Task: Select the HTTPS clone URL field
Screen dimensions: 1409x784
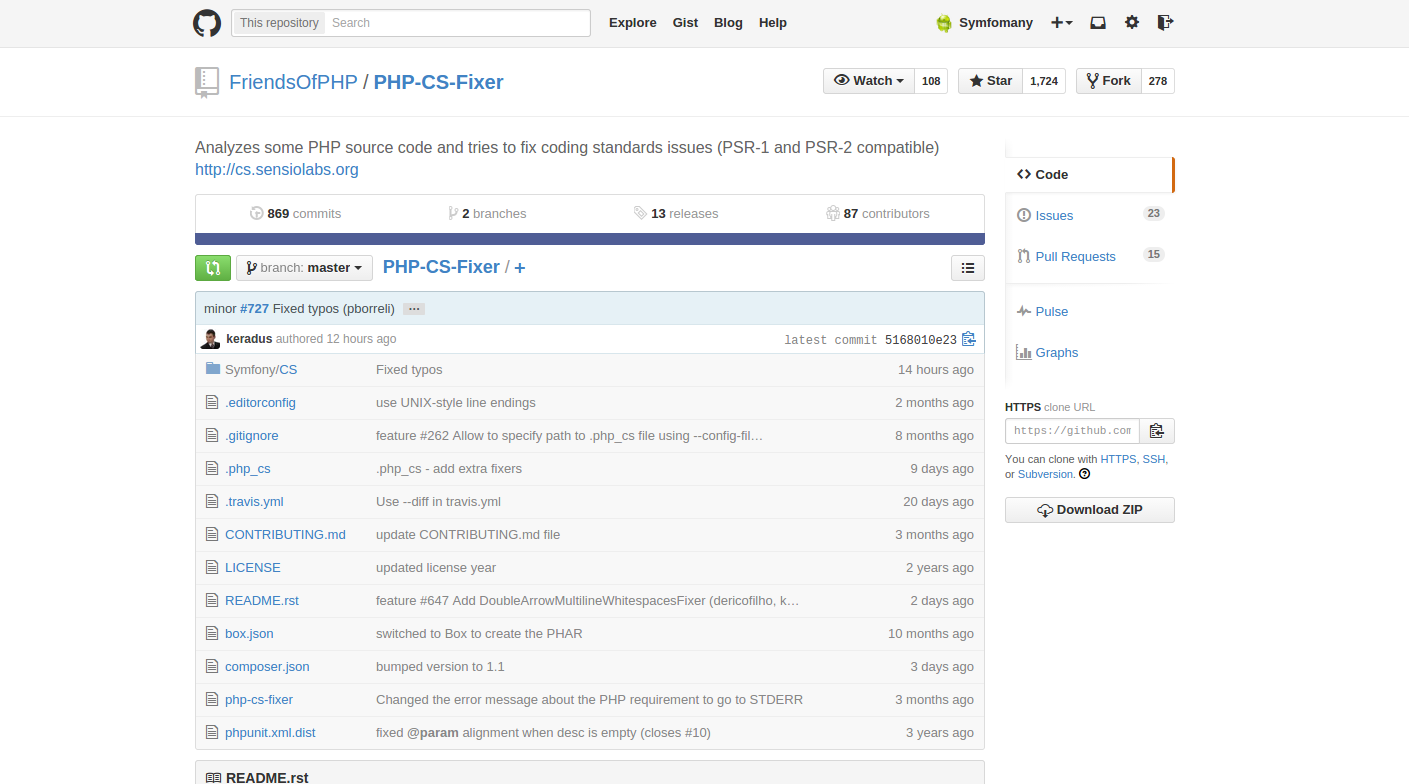Action: (1072, 431)
